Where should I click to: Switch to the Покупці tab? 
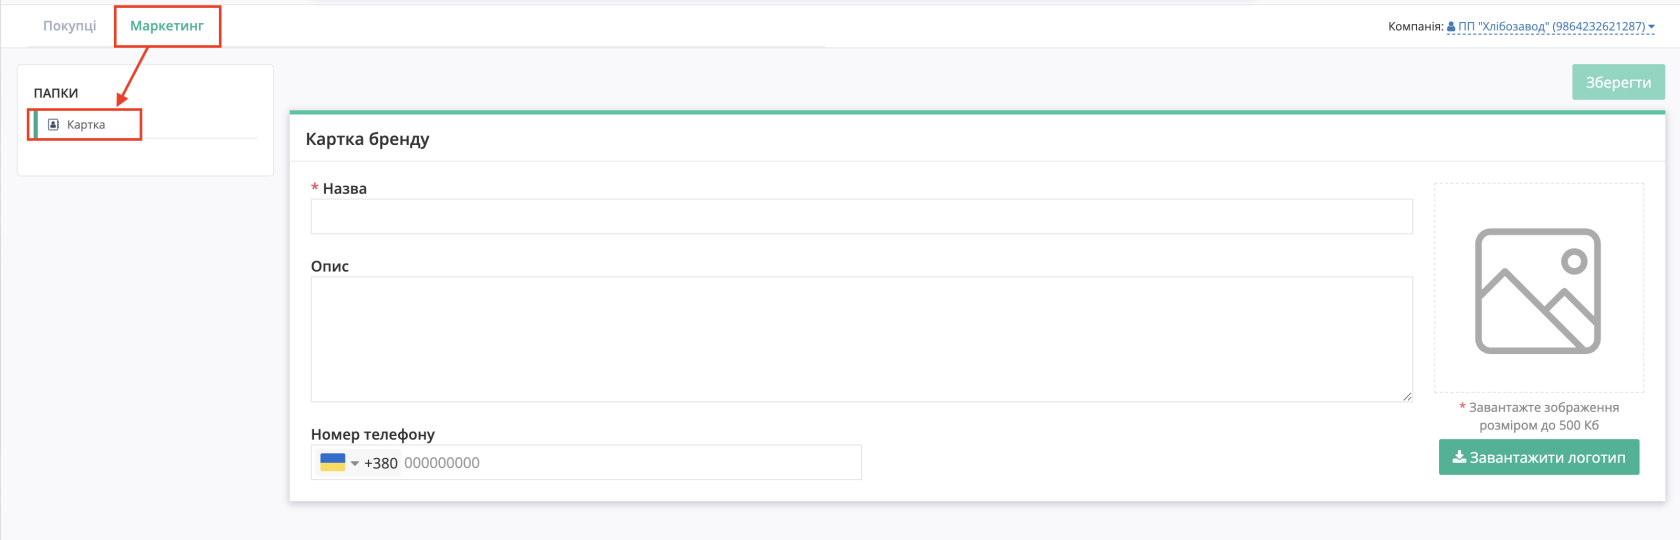pos(70,26)
